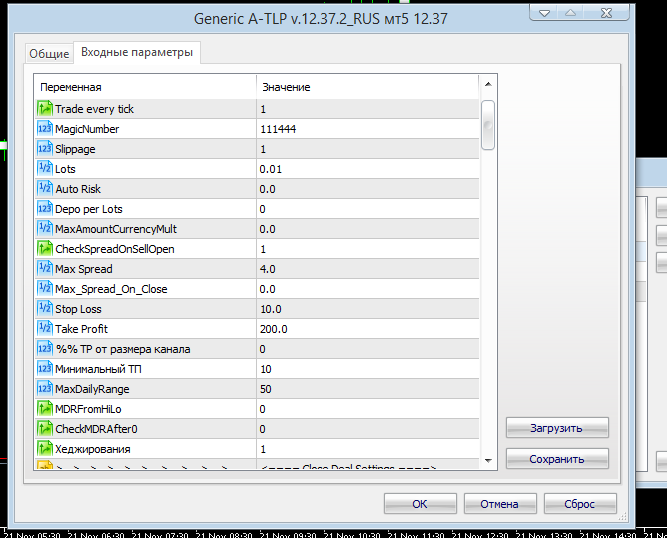The image size is (667, 538).
Task: Click the boolean icon beside MDRFromHiLo
Action: point(45,409)
